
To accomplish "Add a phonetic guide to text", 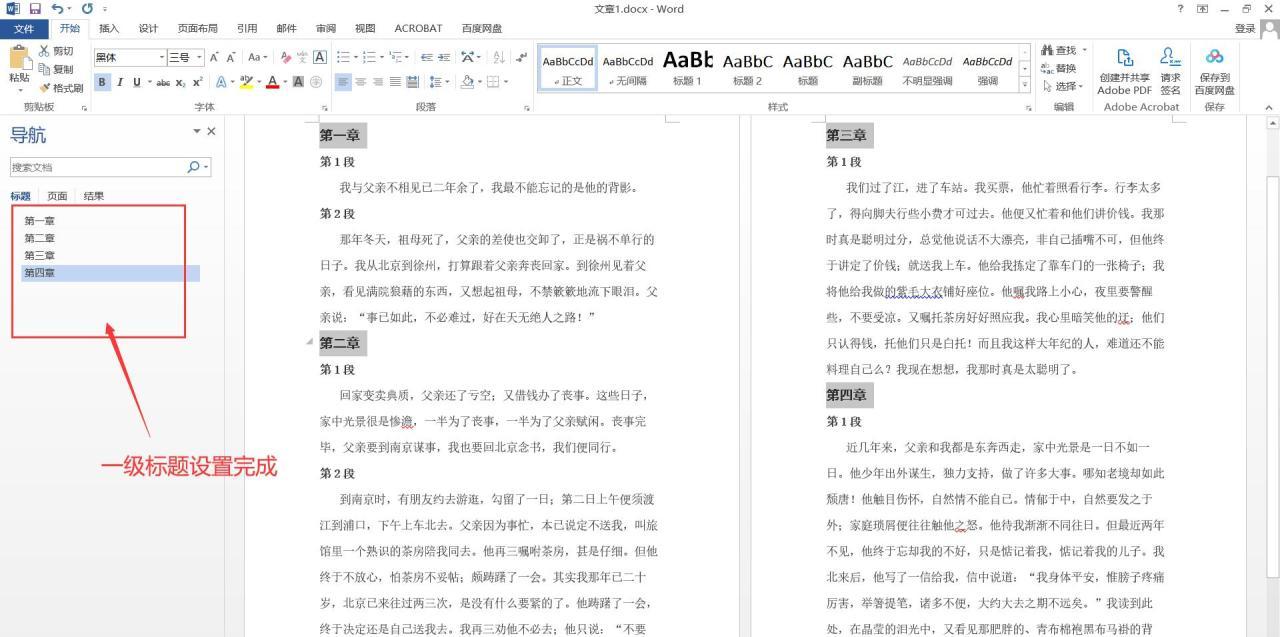I will click(303, 58).
